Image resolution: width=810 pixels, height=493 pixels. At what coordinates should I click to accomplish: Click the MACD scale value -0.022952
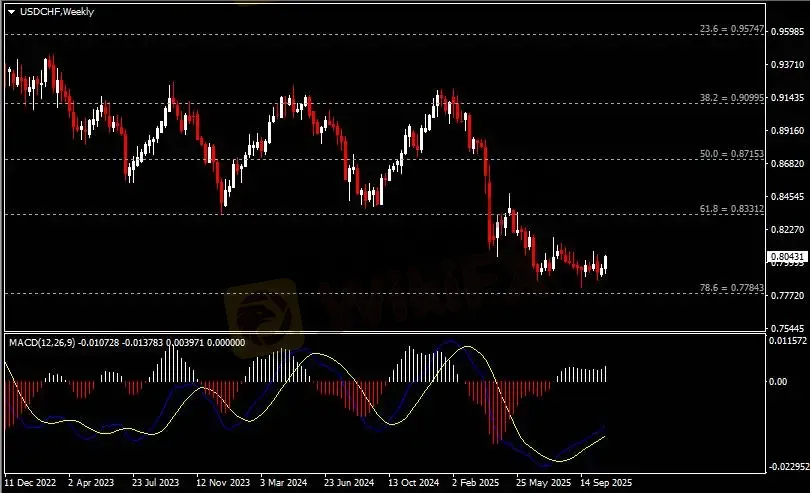tap(789, 467)
